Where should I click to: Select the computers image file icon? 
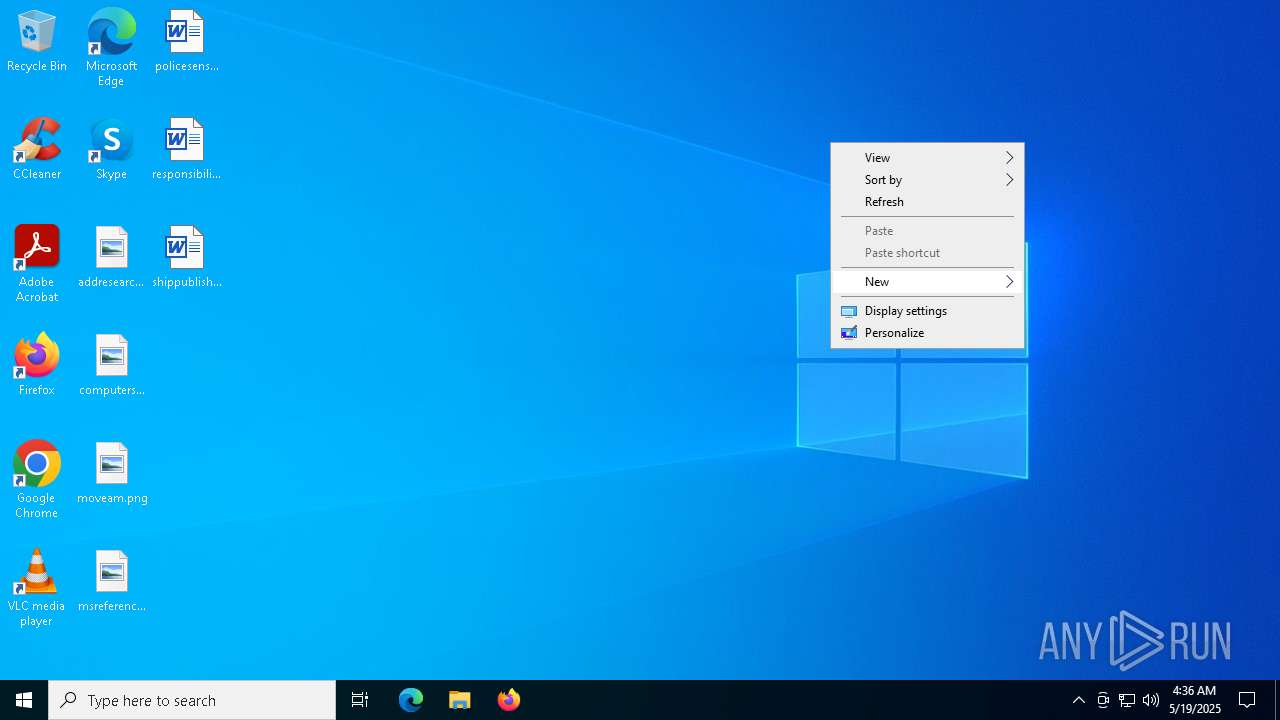click(x=111, y=365)
